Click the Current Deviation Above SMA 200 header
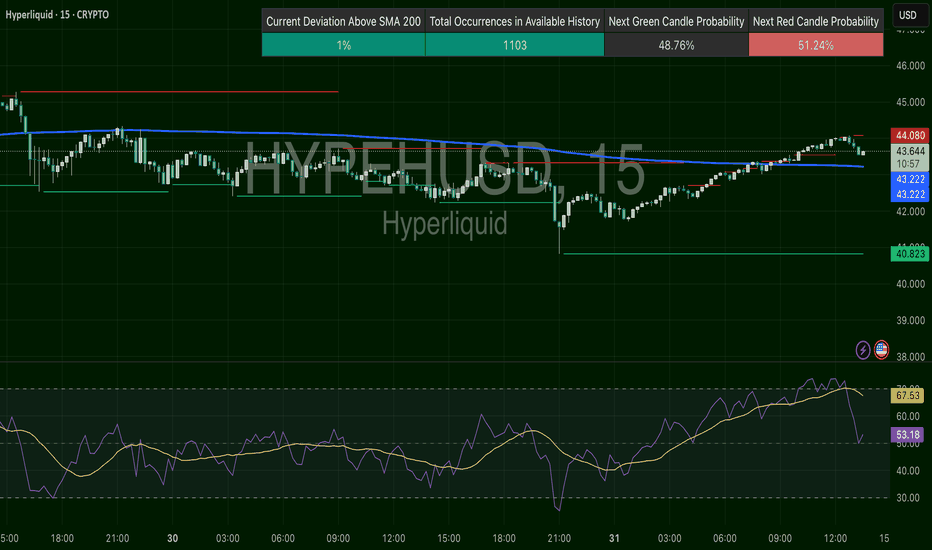Image resolution: width=932 pixels, height=550 pixels. point(344,21)
